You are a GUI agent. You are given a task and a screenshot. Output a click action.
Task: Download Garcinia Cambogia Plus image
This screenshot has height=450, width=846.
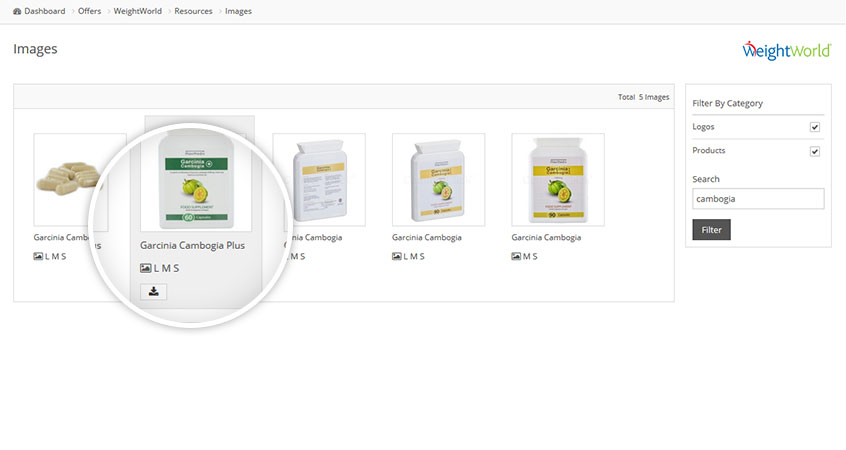tap(154, 292)
